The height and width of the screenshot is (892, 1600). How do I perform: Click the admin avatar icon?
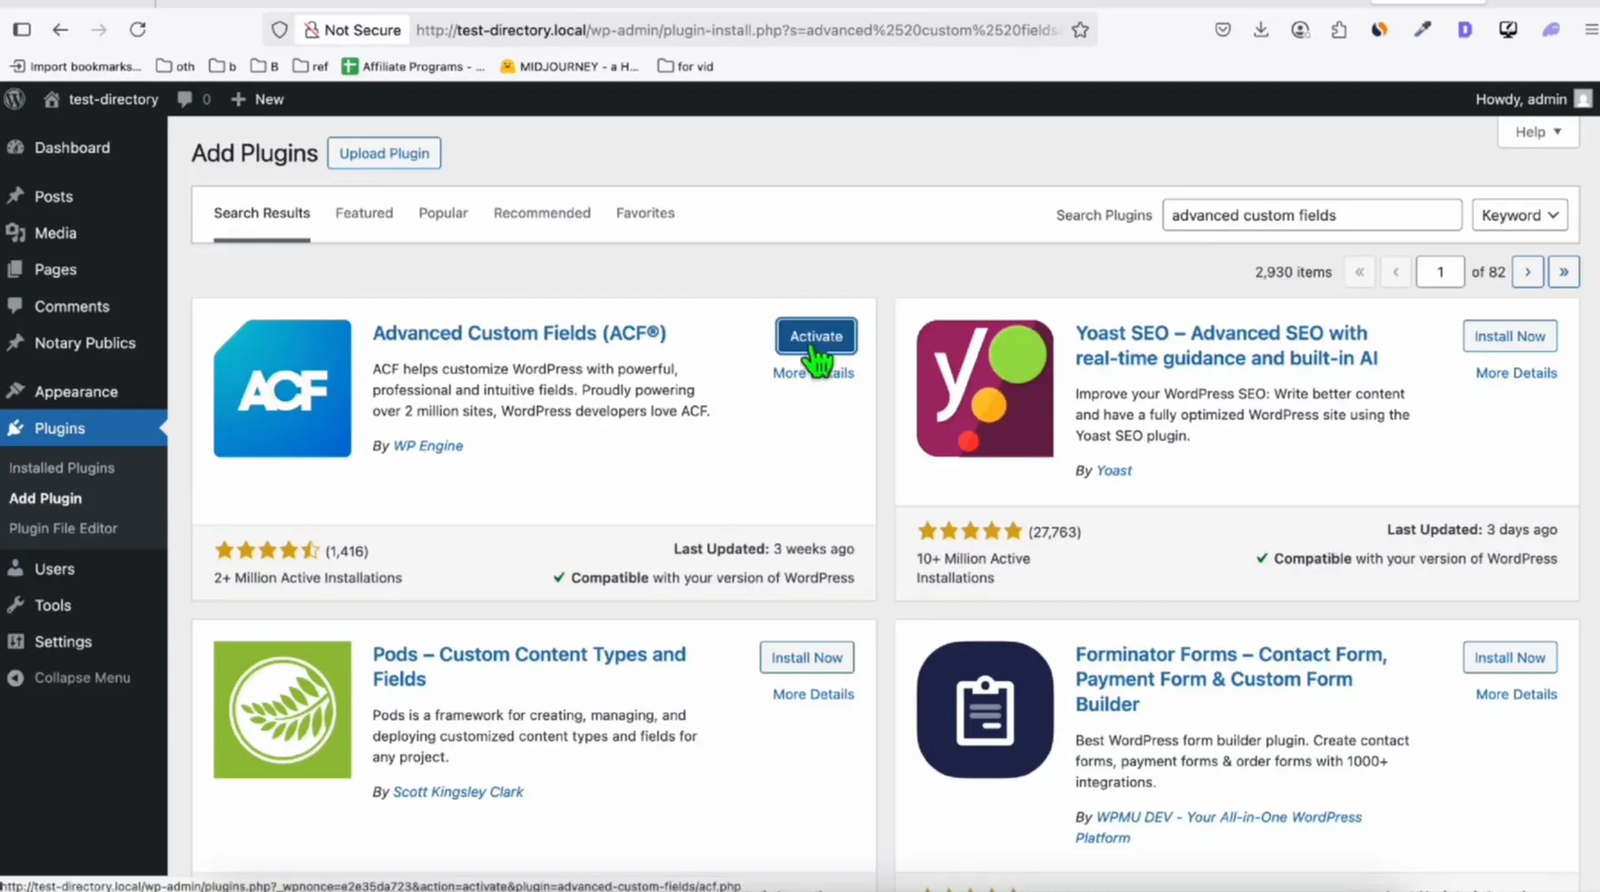1583,99
